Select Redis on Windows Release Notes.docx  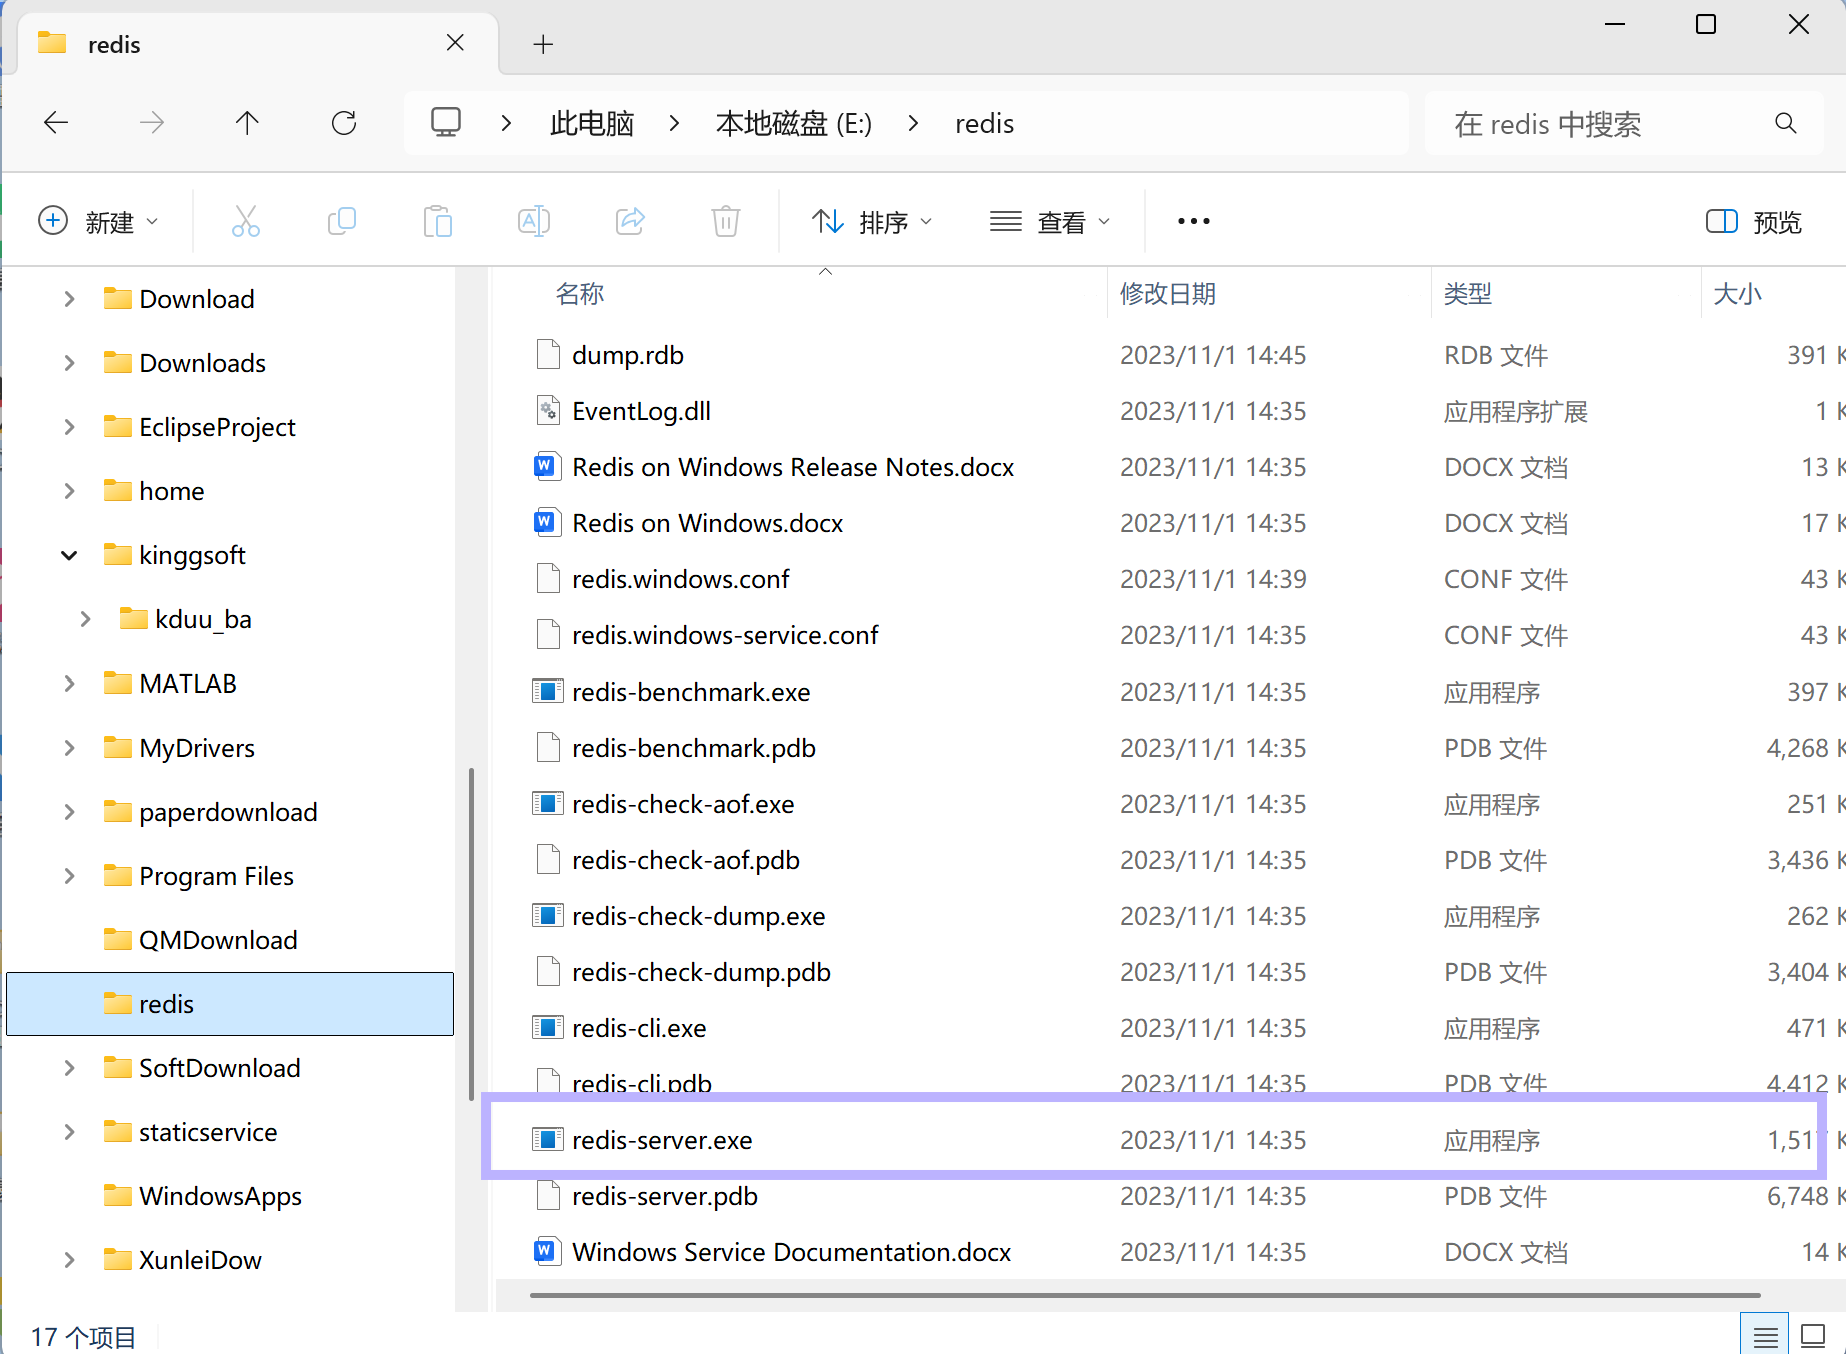[793, 466]
